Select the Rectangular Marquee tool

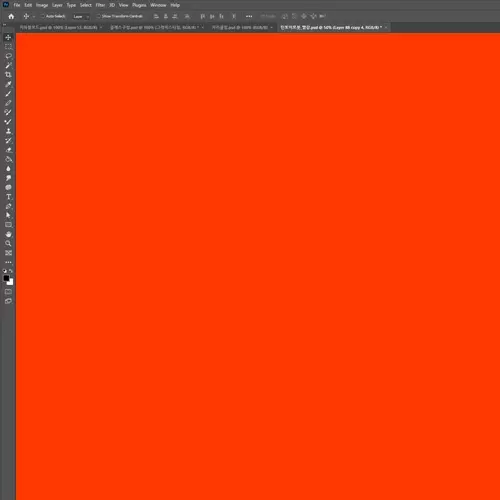point(8,47)
